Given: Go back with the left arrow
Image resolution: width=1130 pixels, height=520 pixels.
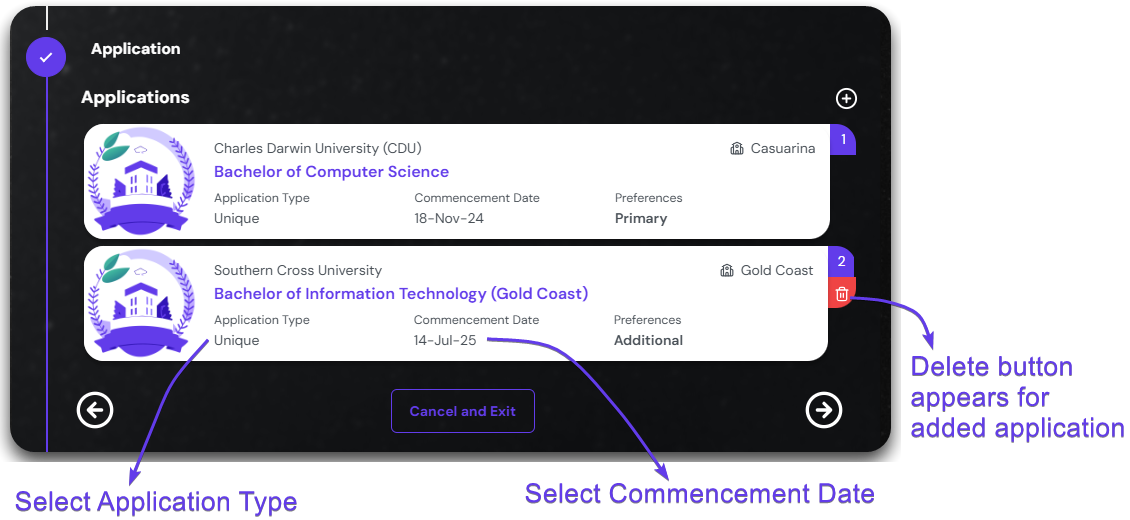Looking at the screenshot, I should [x=96, y=410].
